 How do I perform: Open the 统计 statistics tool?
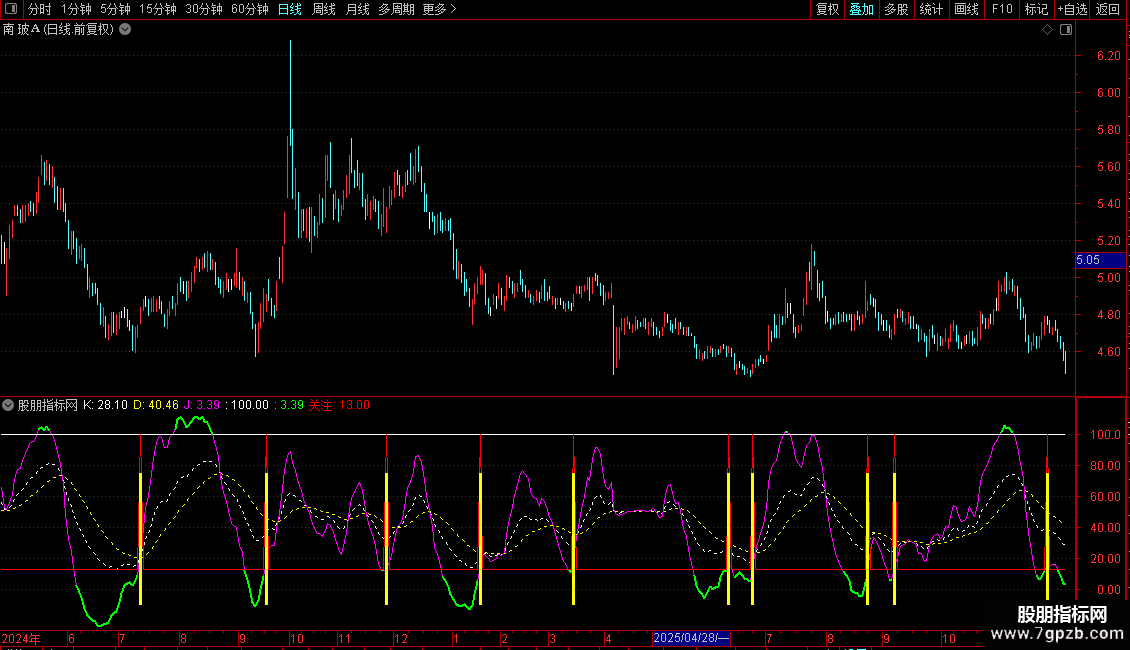pyautogui.click(x=931, y=9)
